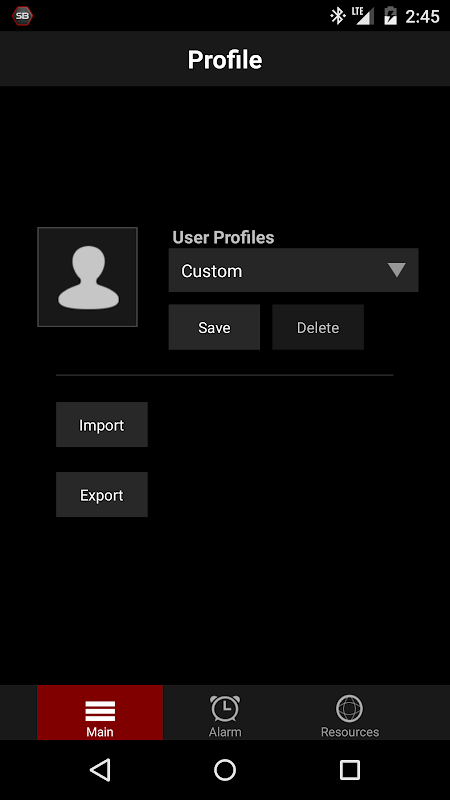Import a profile
This screenshot has width=450, height=800.
tap(102, 424)
